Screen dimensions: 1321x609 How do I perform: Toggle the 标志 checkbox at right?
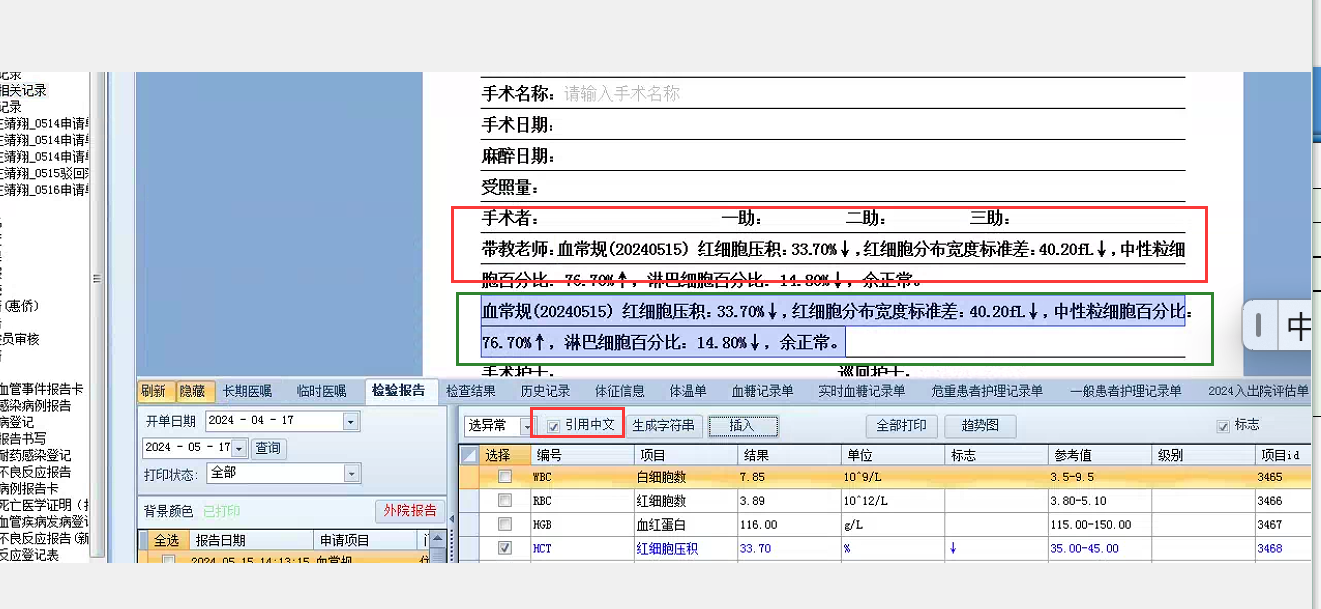coord(1222,426)
